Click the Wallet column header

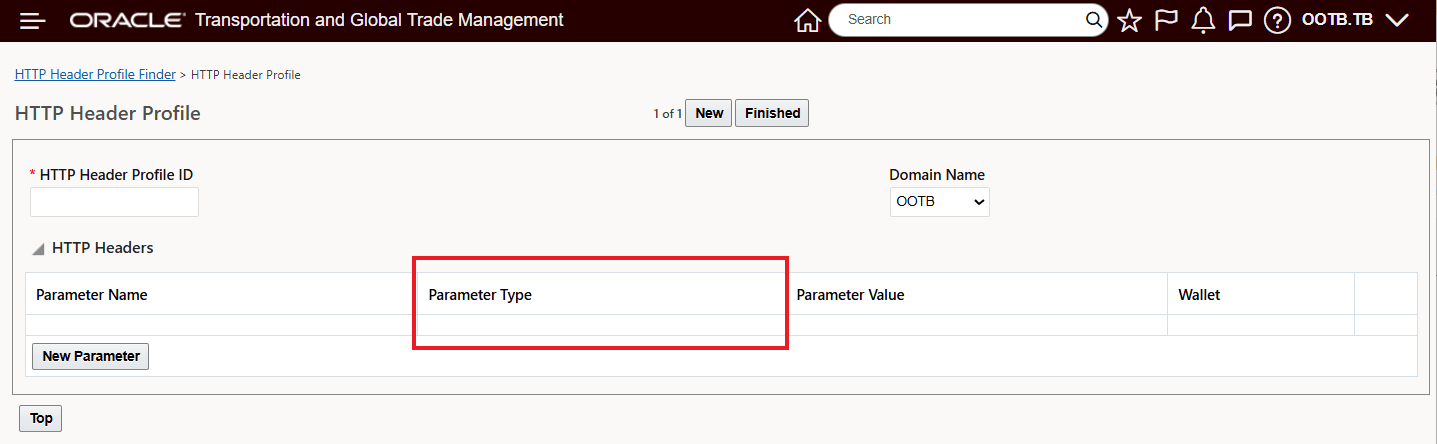tap(1261, 295)
